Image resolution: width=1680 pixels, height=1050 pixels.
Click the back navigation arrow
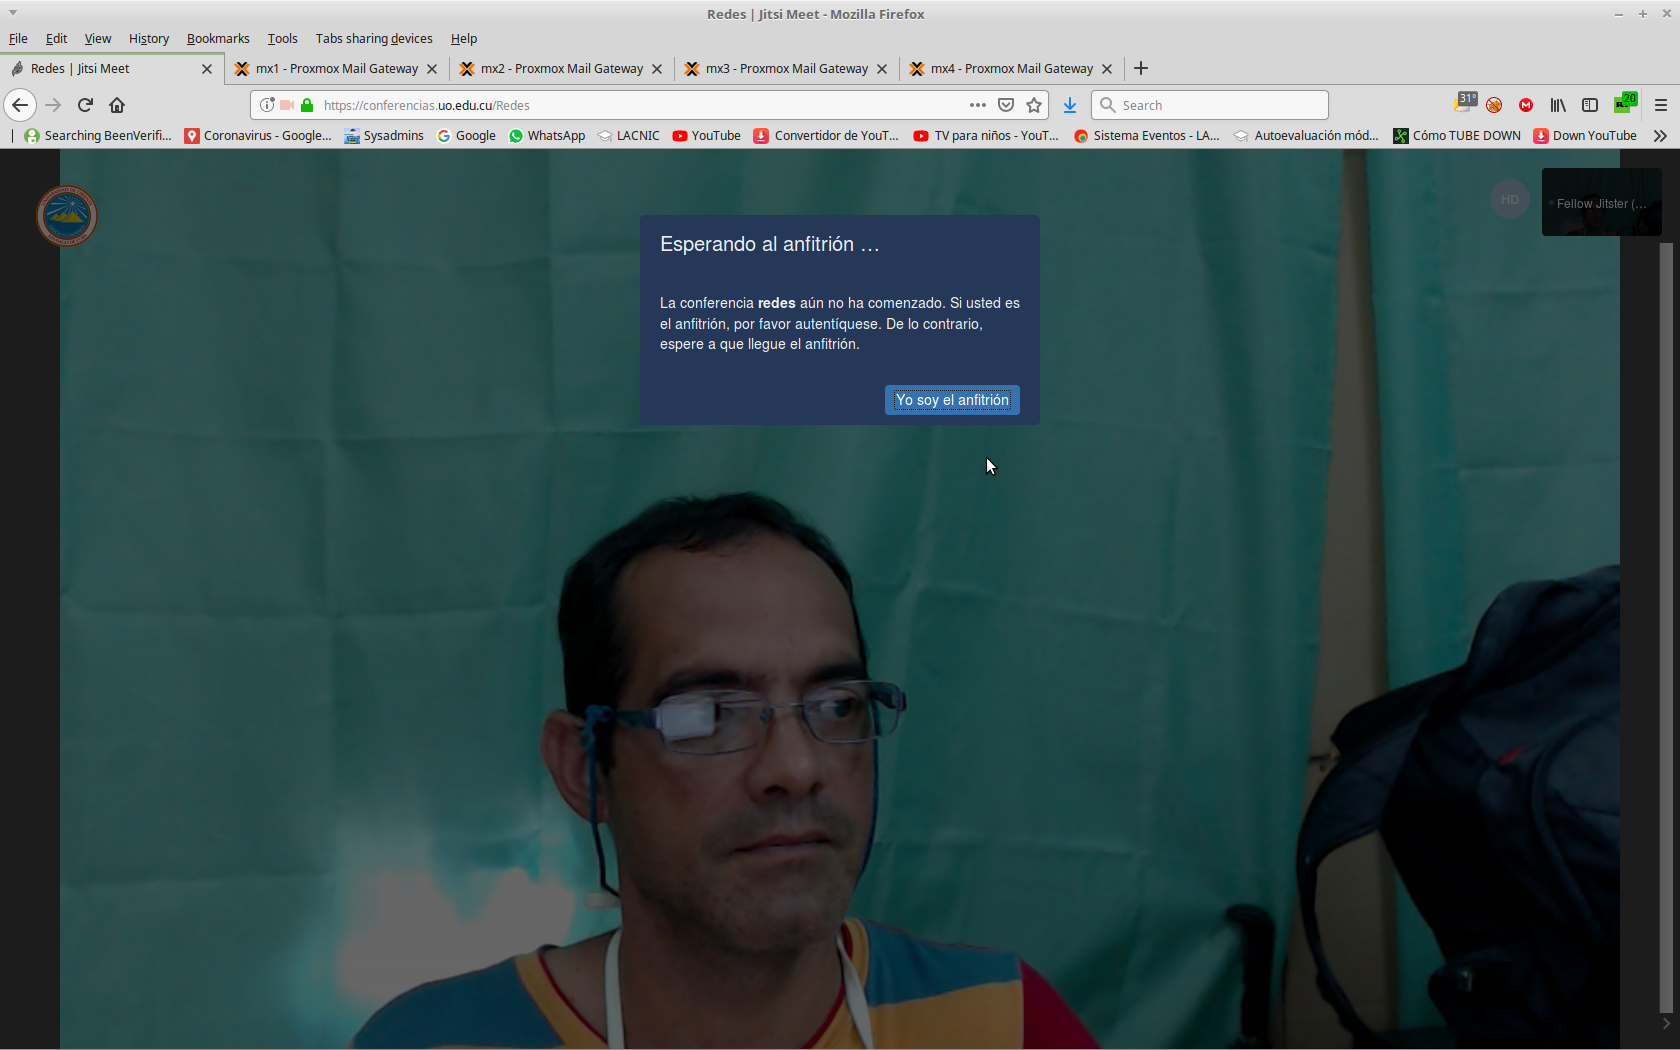tap(20, 105)
